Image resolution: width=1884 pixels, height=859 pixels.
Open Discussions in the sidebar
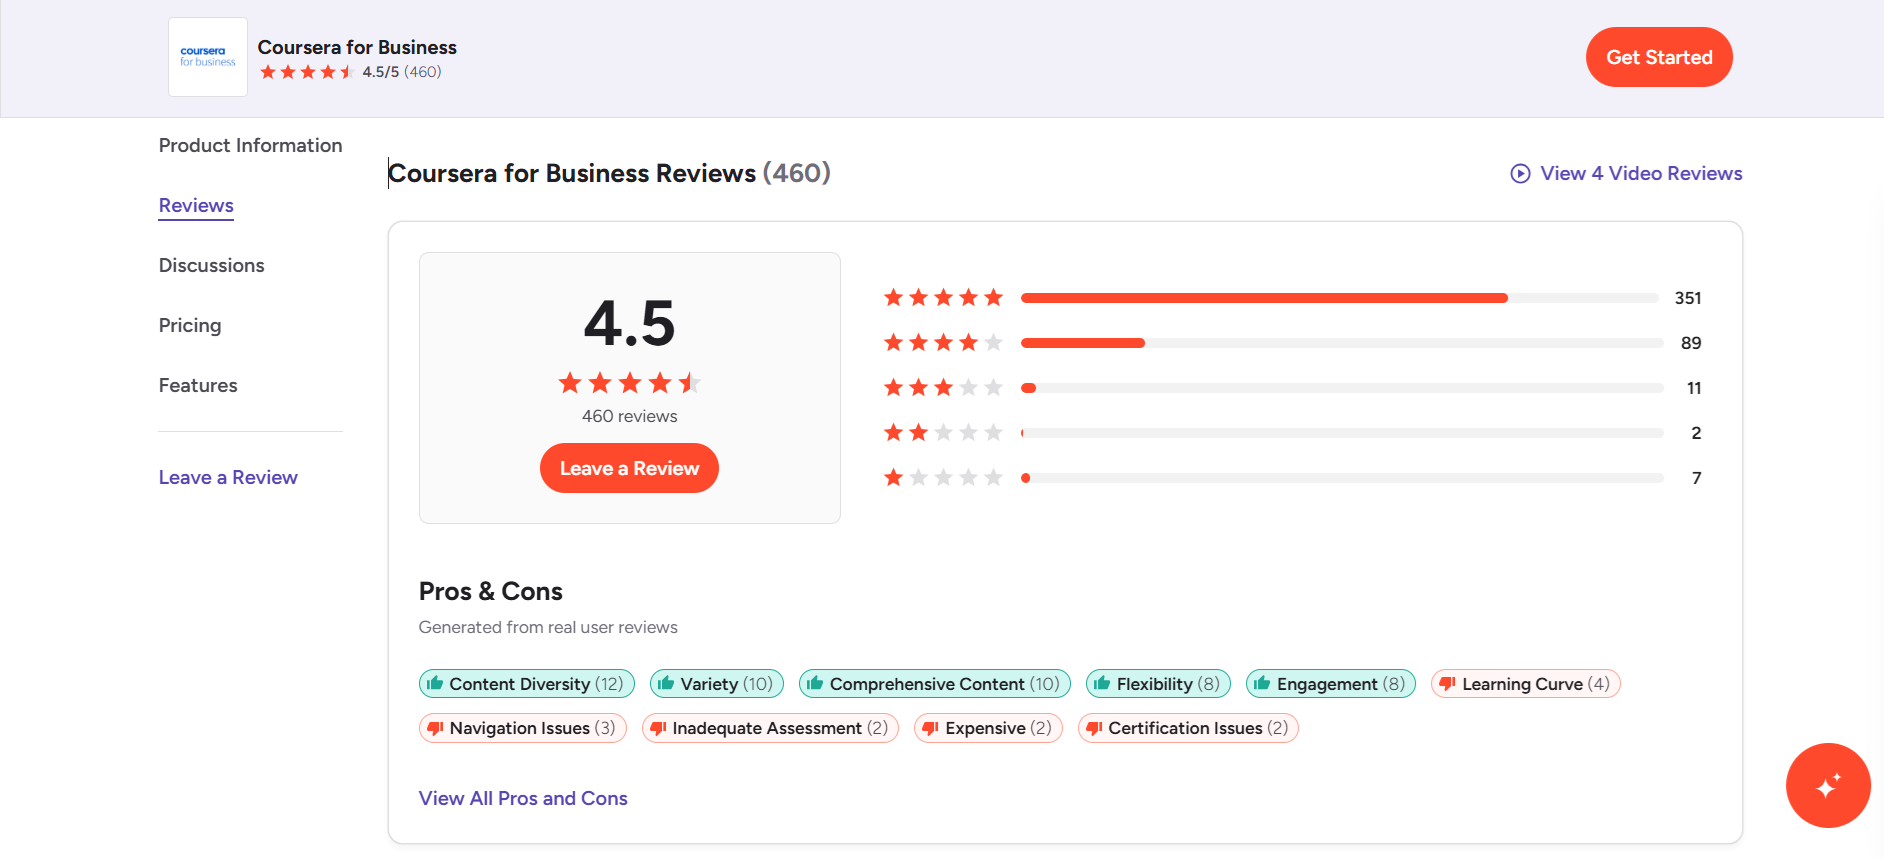211,265
